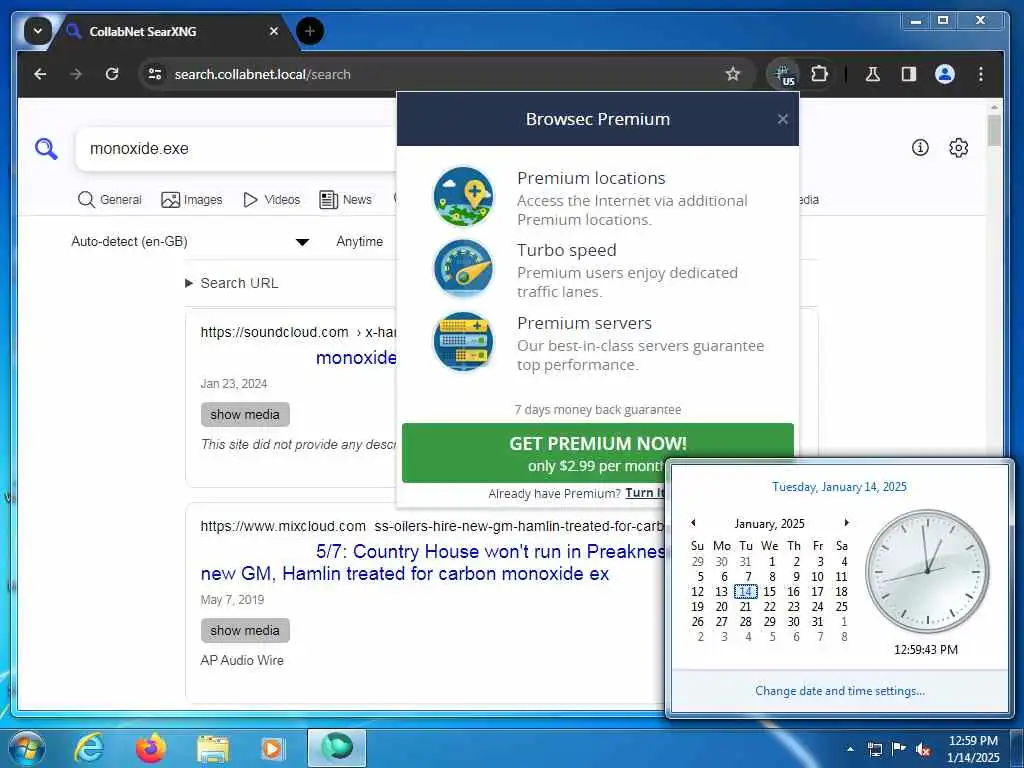
Task: Click the January, 2025 calendar header
Action: coord(769,524)
